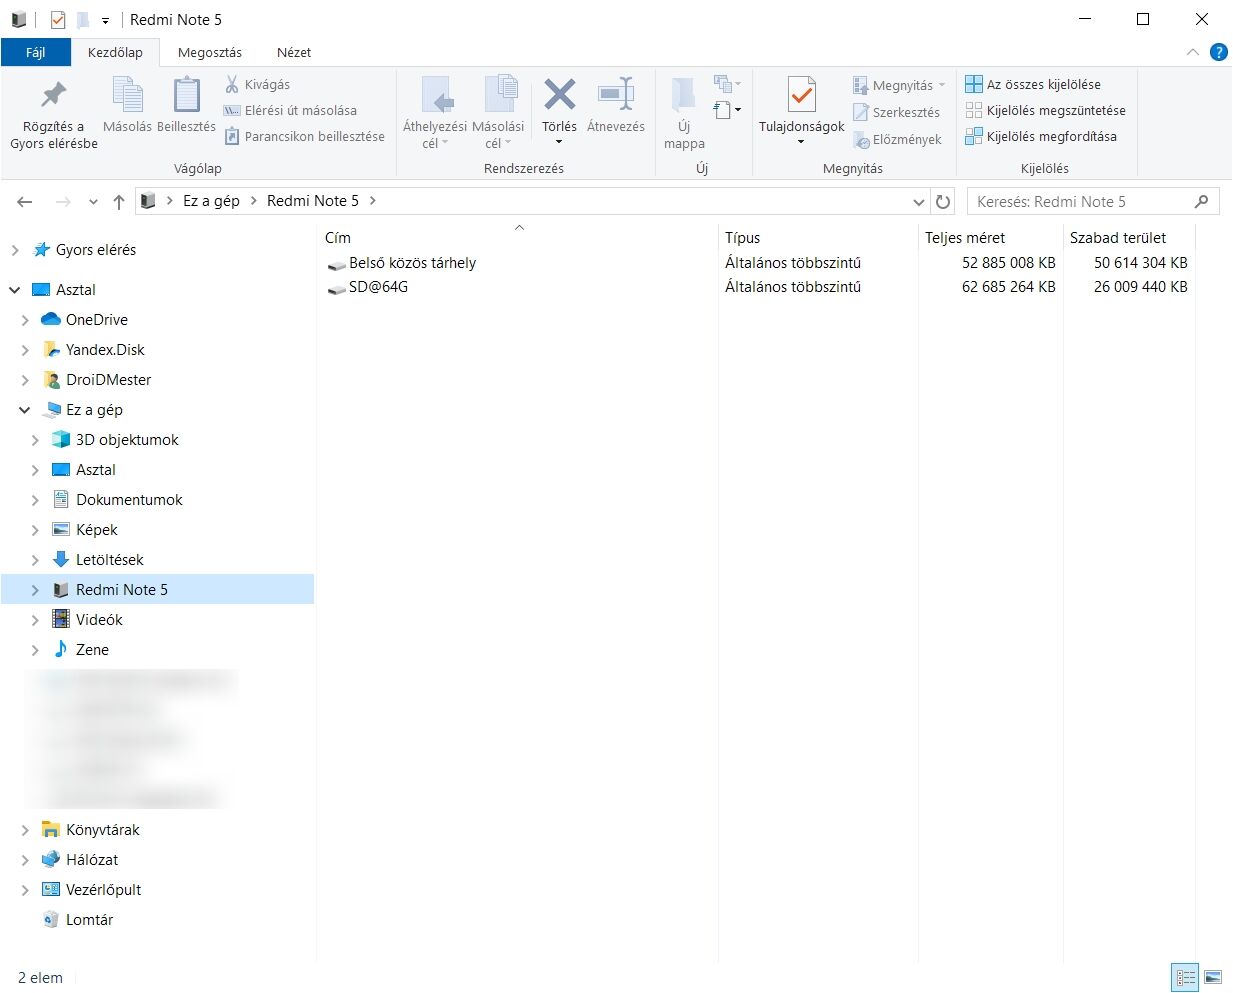The width and height of the screenshot is (1233, 993).
Task: Switch to details view in the status bar
Action: (1185, 978)
